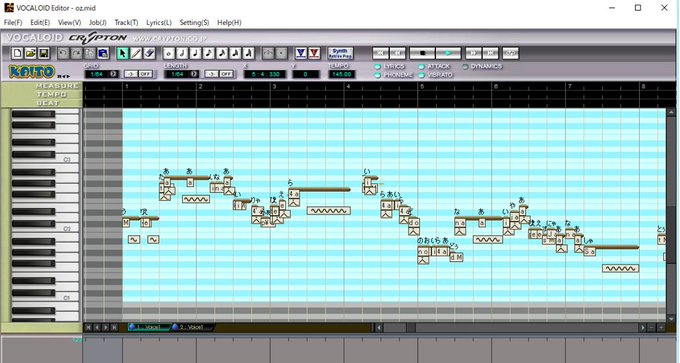Toggle the LENGTH OFF button

pos(226,74)
